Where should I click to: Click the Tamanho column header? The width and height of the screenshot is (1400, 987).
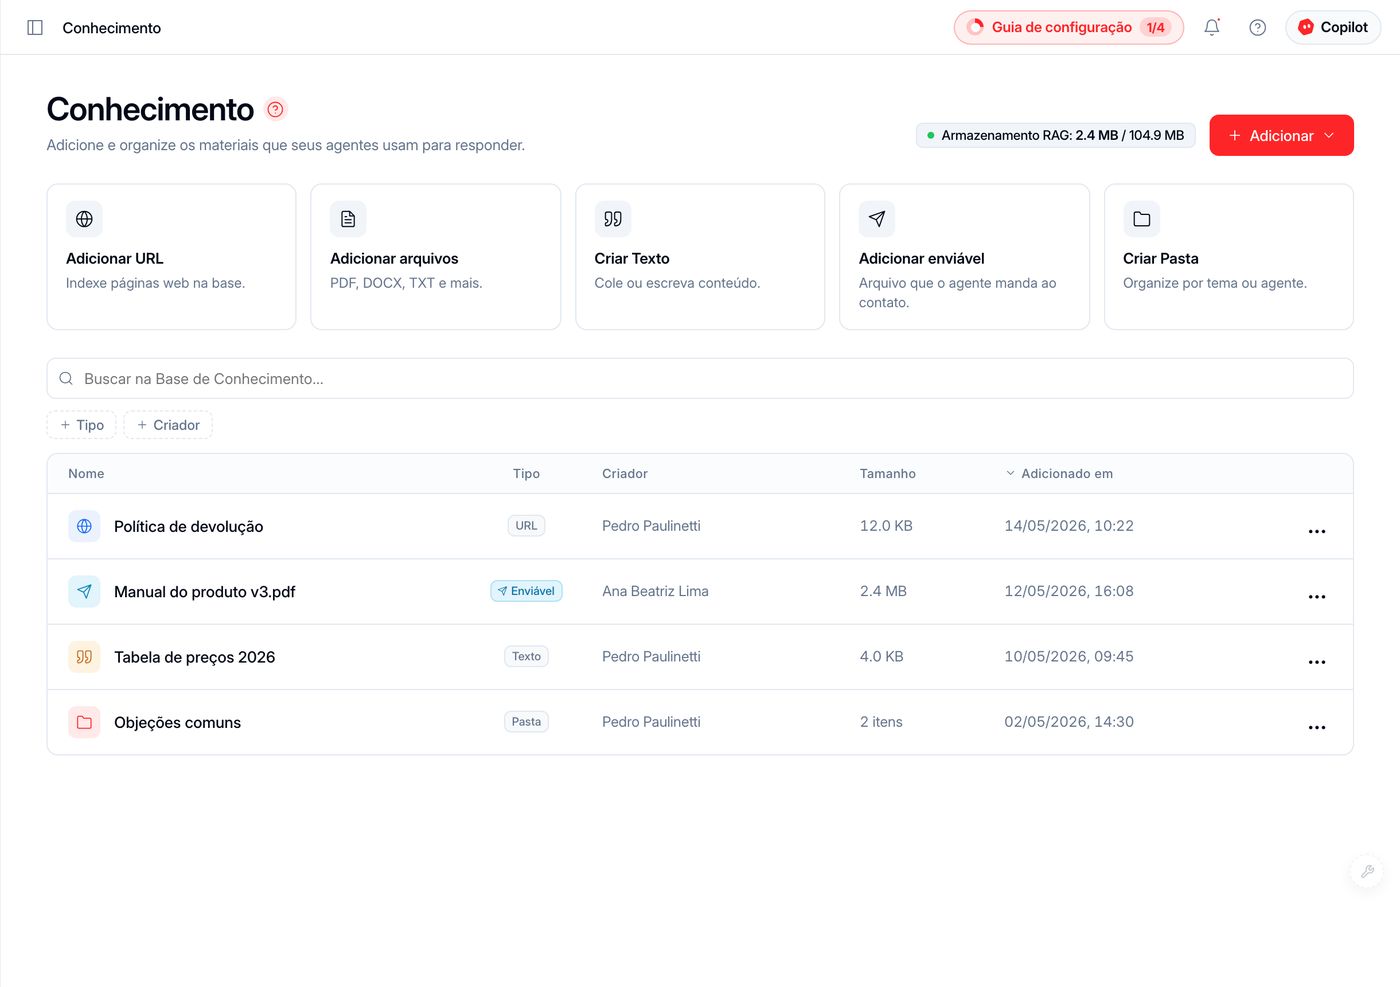coord(888,474)
